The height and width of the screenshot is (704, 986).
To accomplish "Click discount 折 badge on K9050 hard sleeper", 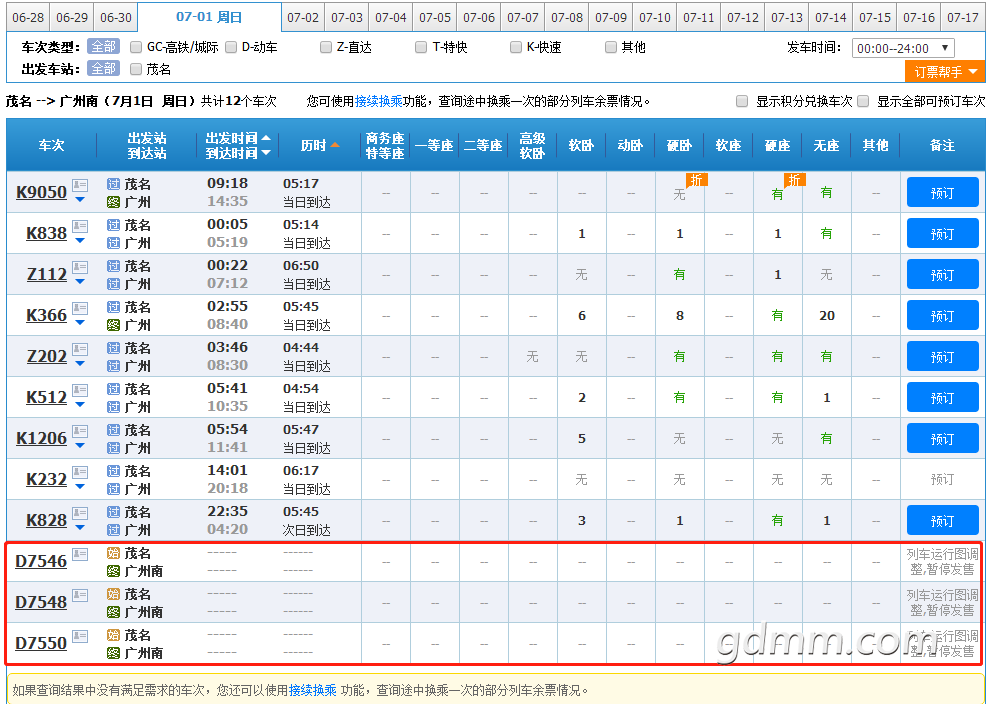I will pos(697,180).
